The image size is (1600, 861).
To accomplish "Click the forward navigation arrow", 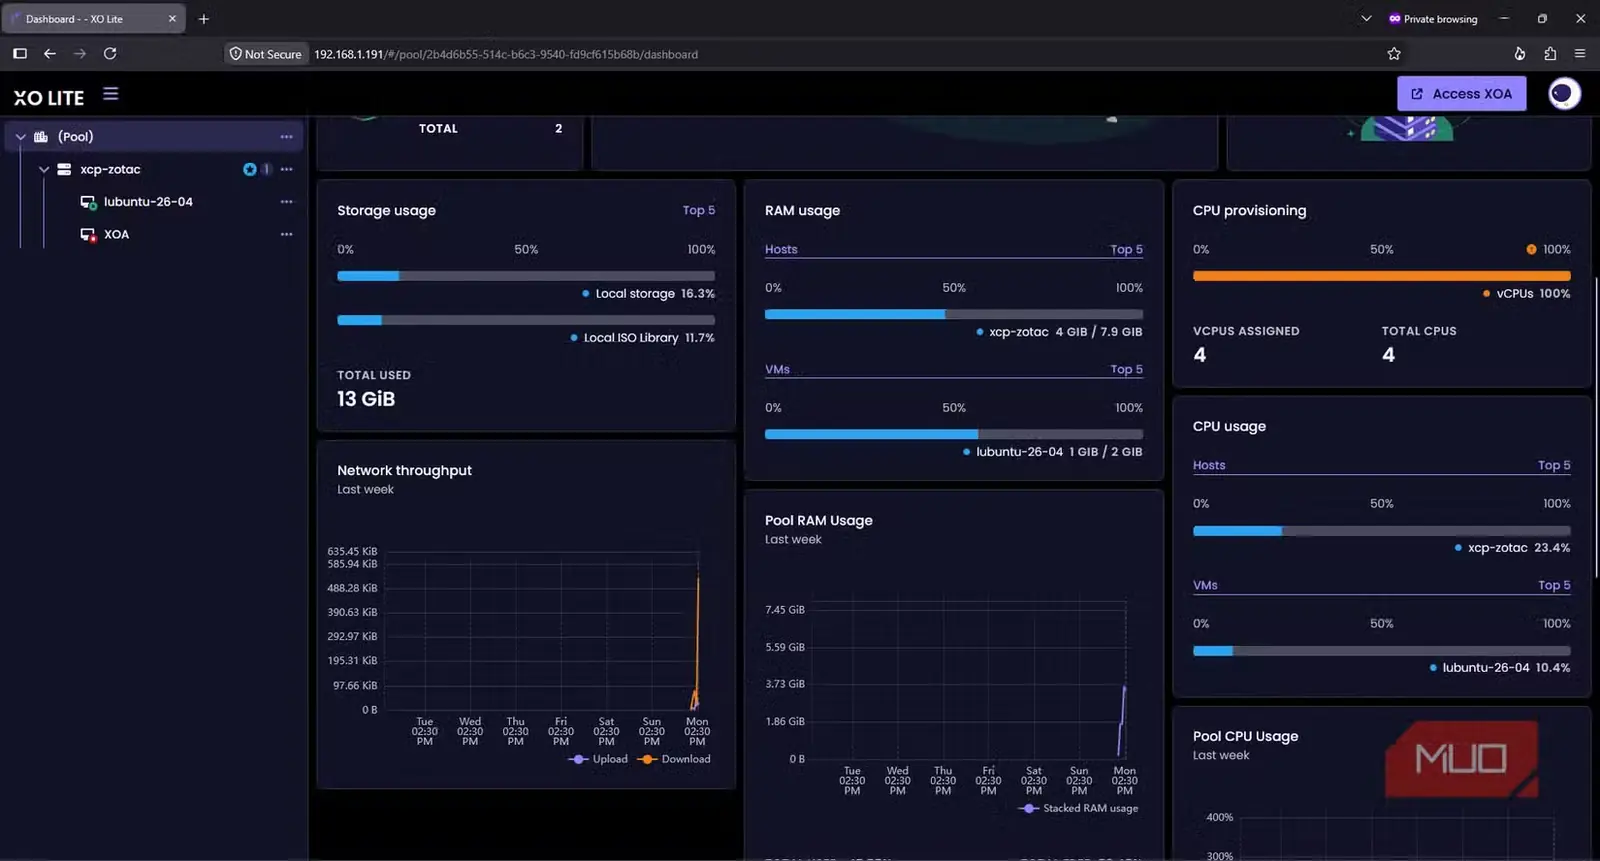I will click(x=80, y=54).
